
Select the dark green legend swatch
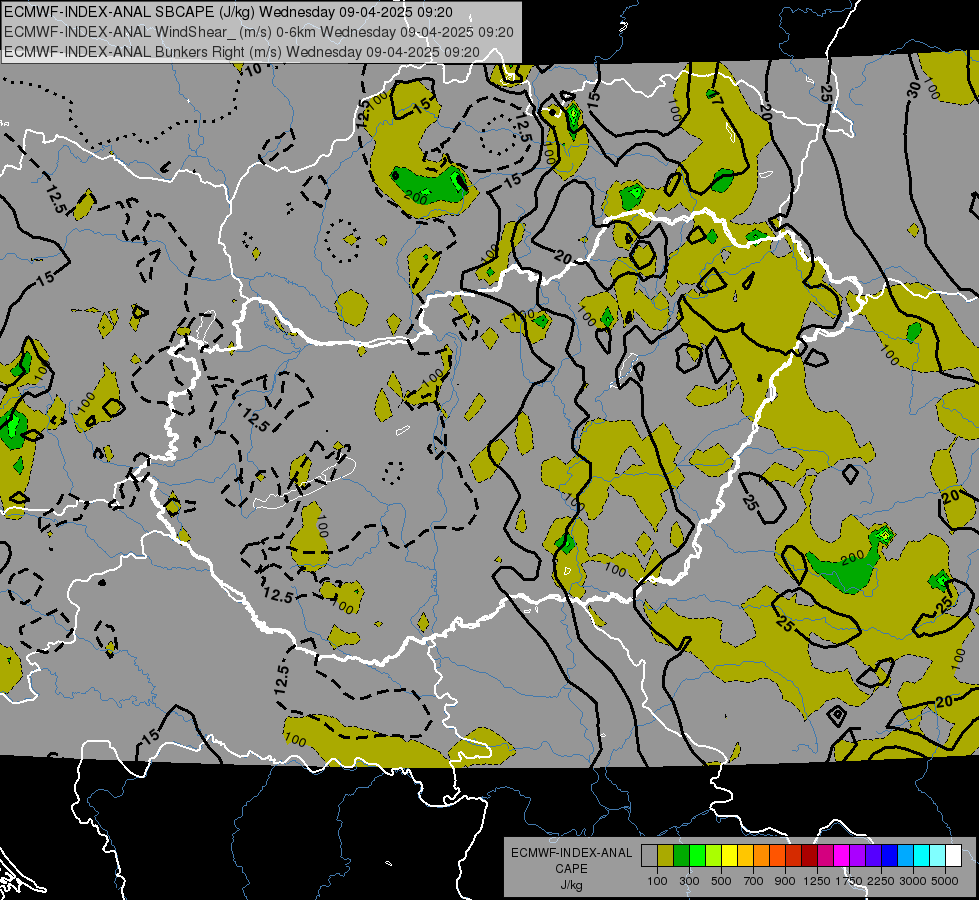pos(682,856)
